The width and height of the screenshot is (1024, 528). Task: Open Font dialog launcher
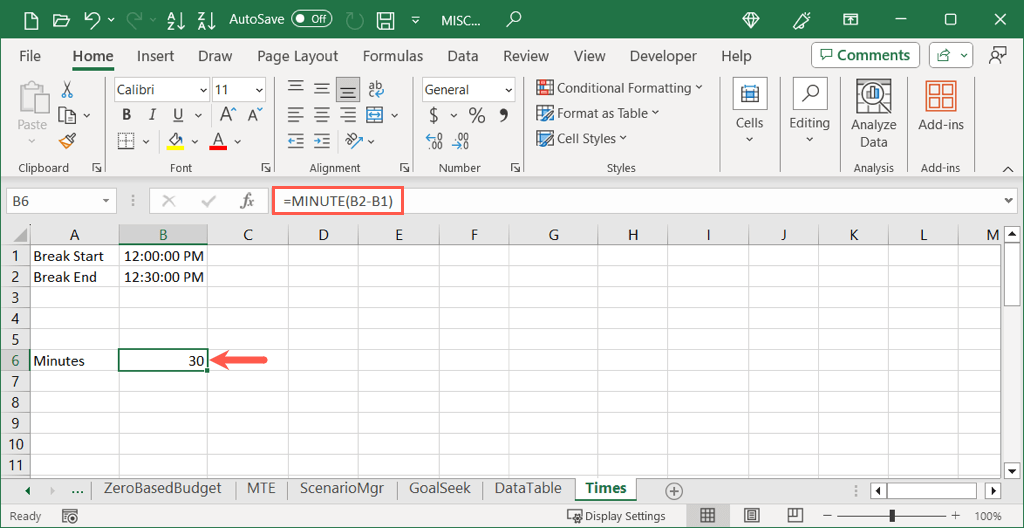click(x=266, y=169)
